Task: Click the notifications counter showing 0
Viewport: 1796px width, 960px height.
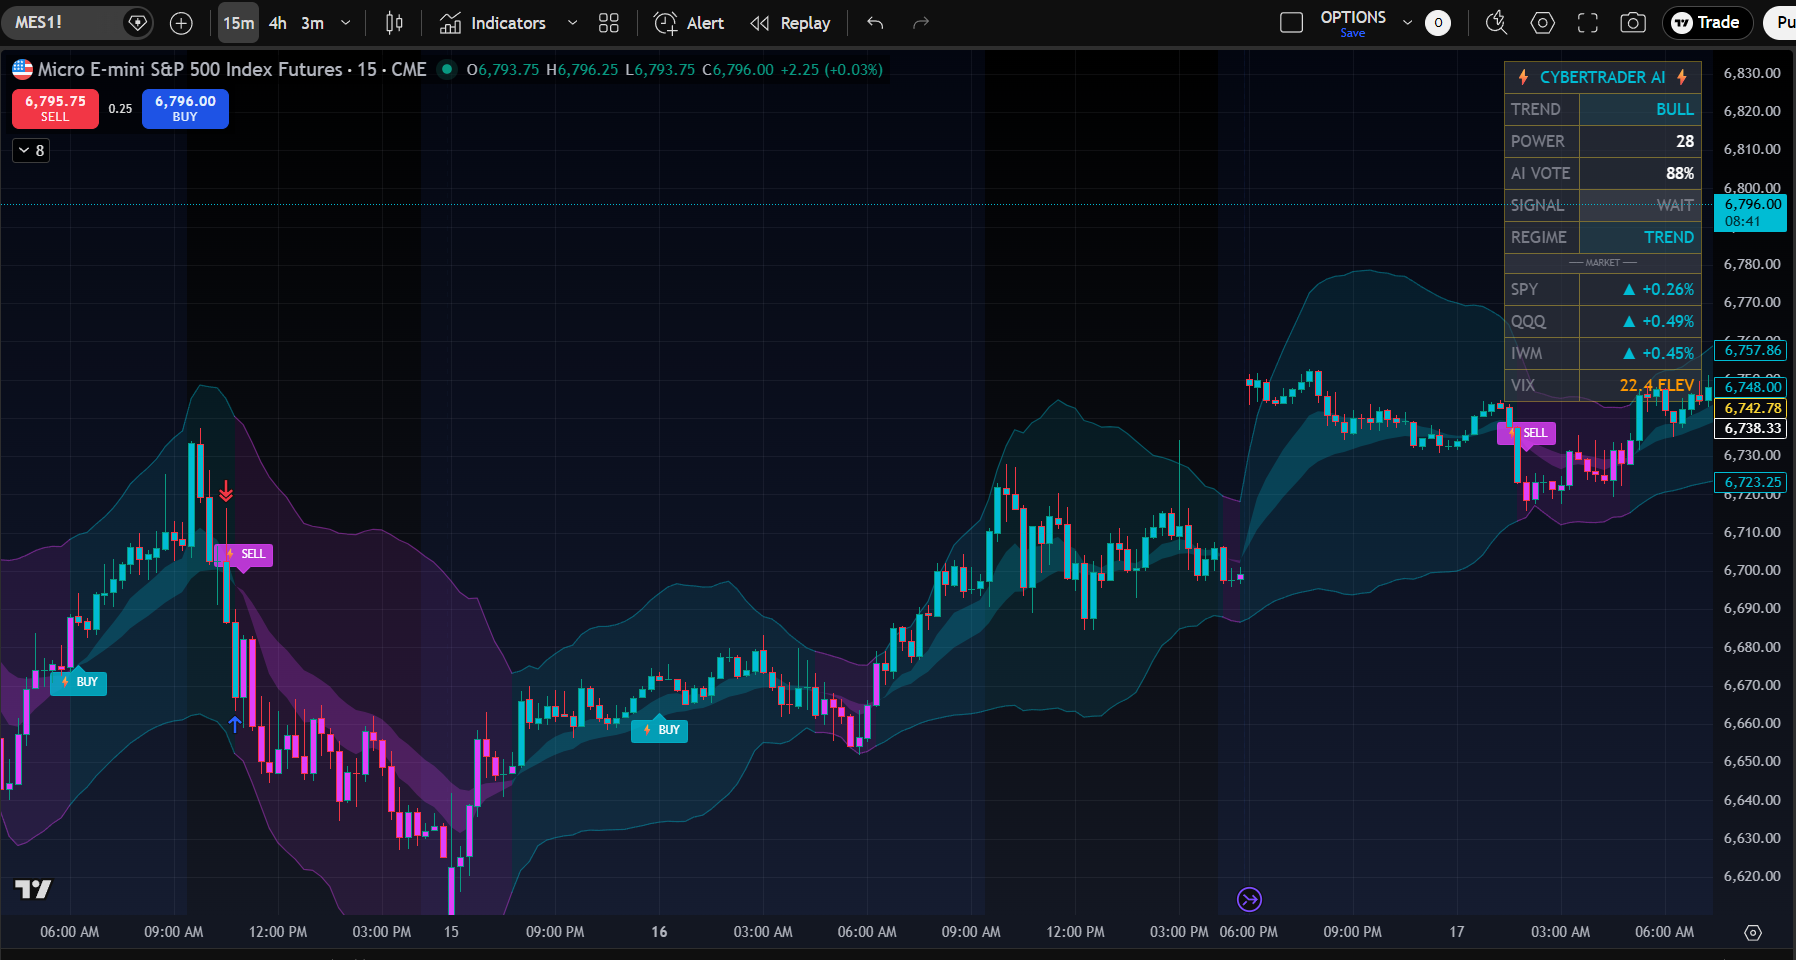Action: (1438, 22)
